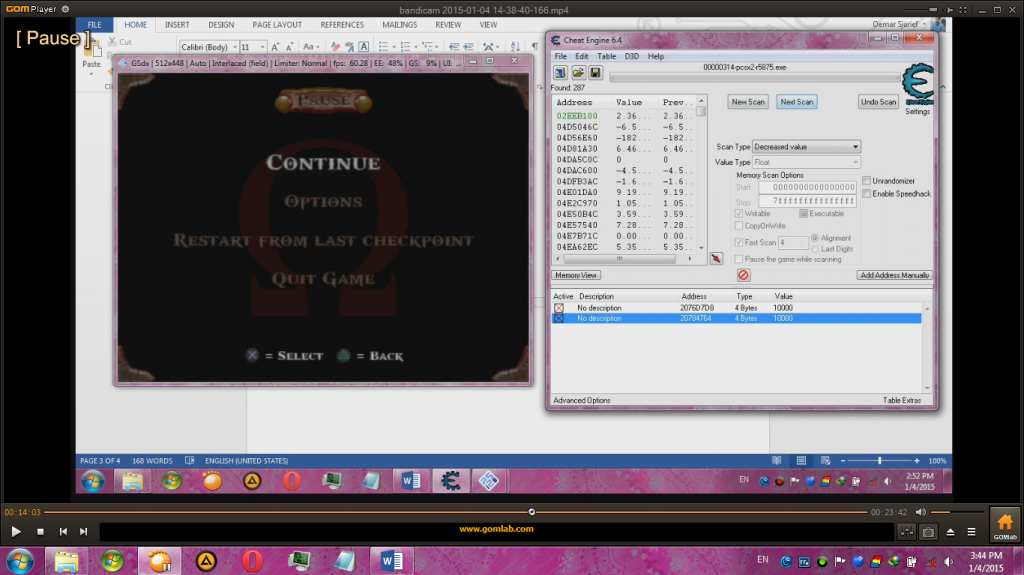Open the GOM Player playlist icon

(971, 533)
